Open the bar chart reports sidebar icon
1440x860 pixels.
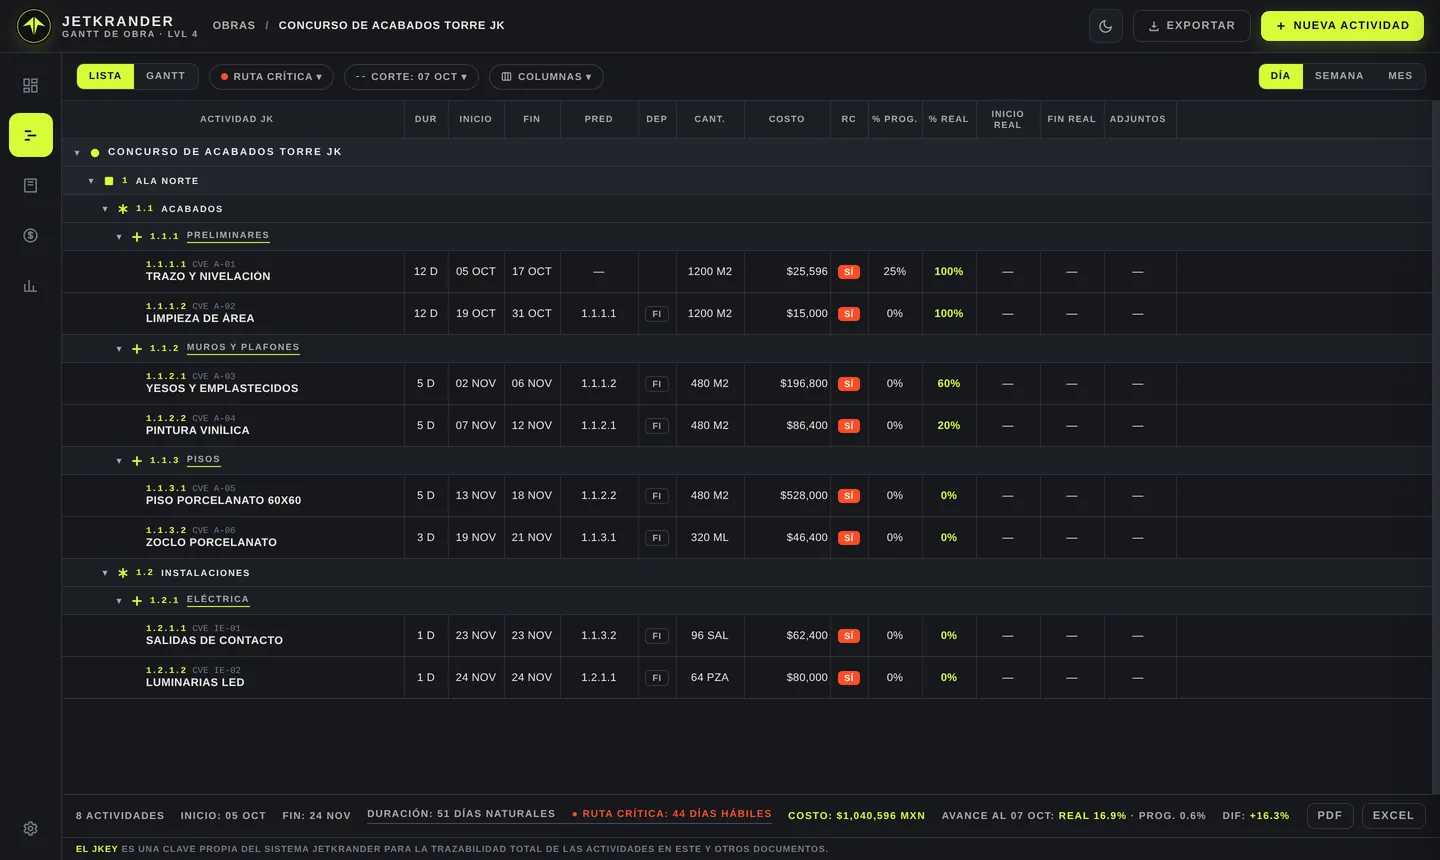tap(31, 285)
